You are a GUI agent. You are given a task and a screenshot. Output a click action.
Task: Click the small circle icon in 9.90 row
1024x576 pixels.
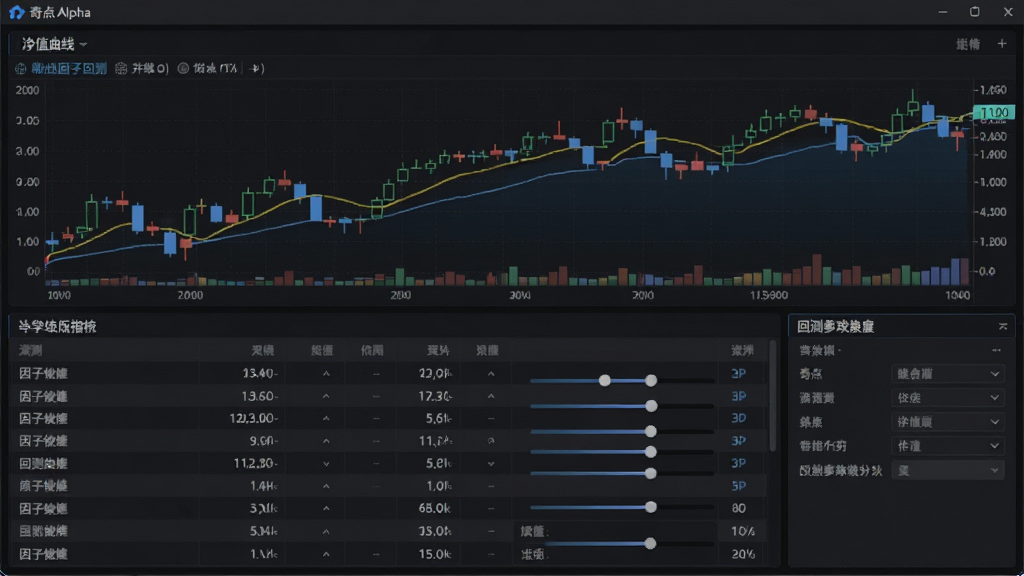[x=491, y=441]
